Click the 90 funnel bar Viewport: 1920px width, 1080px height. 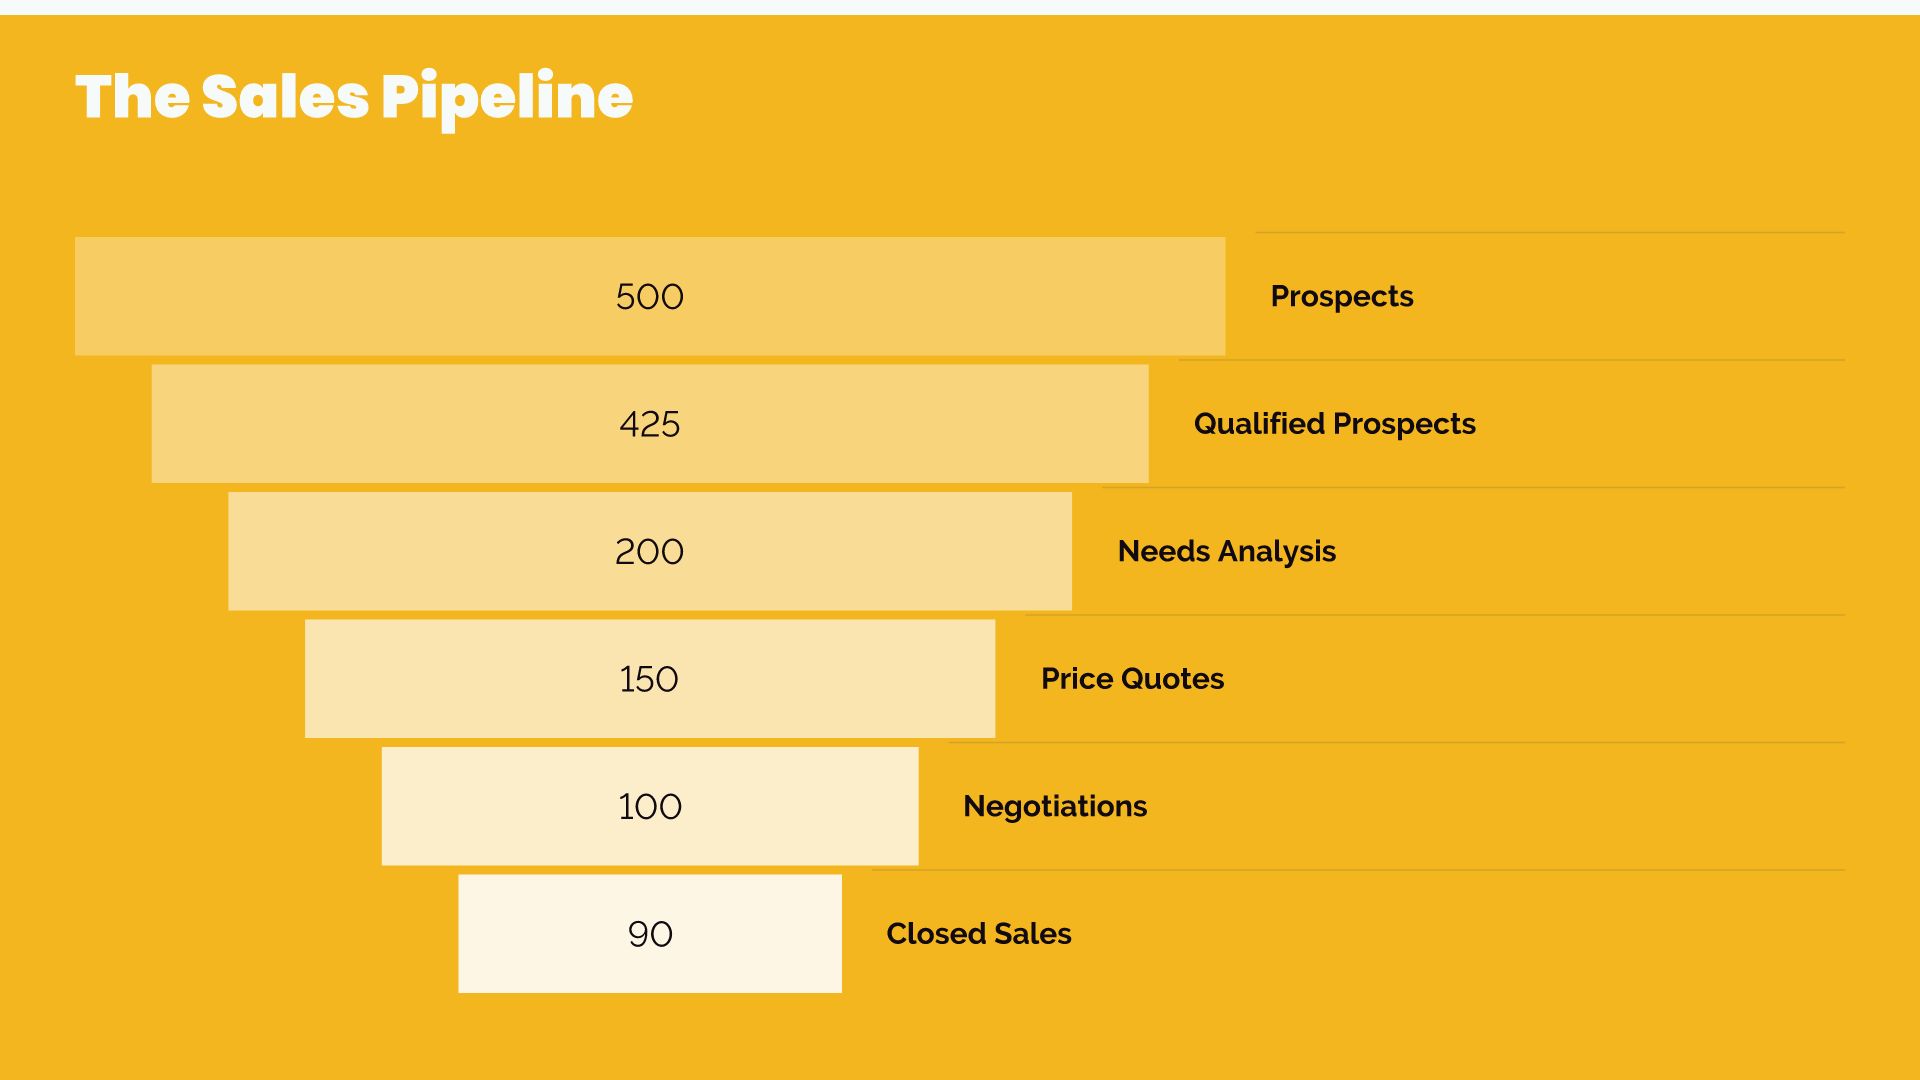pyautogui.click(x=650, y=934)
